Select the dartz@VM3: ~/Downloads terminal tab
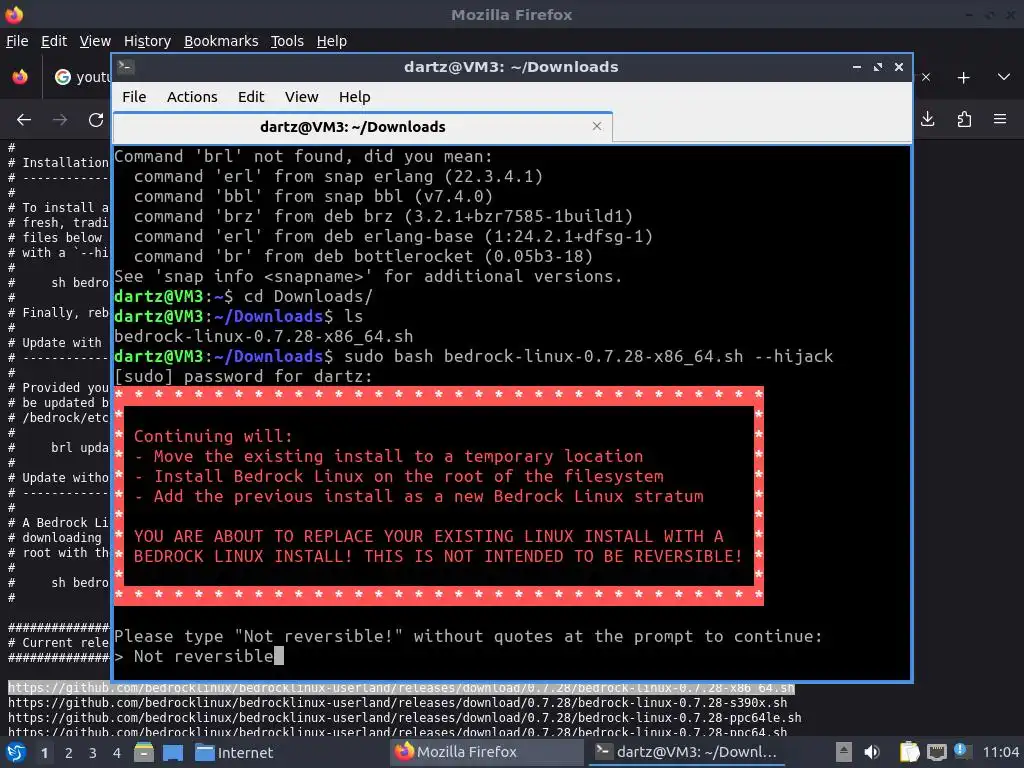The height and width of the screenshot is (768, 1024). 362,127
